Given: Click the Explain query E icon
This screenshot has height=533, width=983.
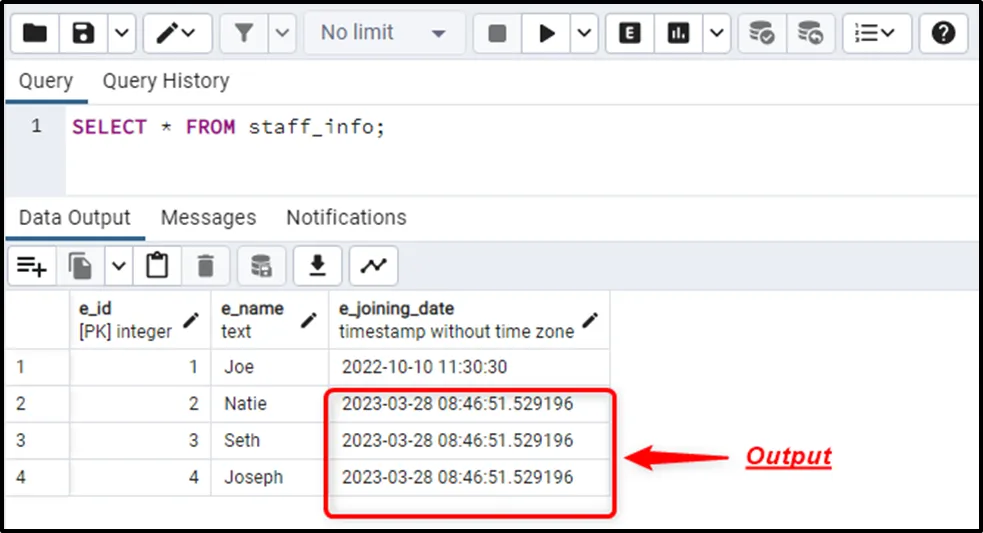Looking at the screenshot, I should (630, 33).
